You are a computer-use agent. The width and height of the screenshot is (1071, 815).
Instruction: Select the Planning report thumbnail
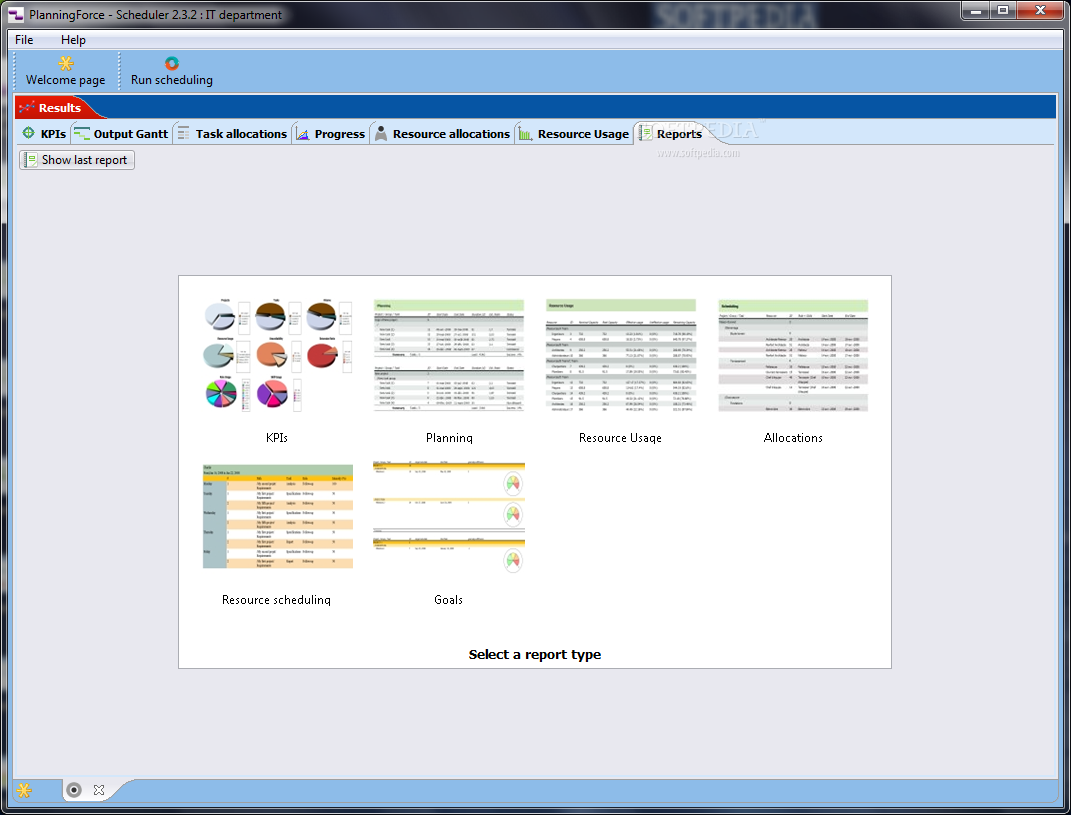449,355
